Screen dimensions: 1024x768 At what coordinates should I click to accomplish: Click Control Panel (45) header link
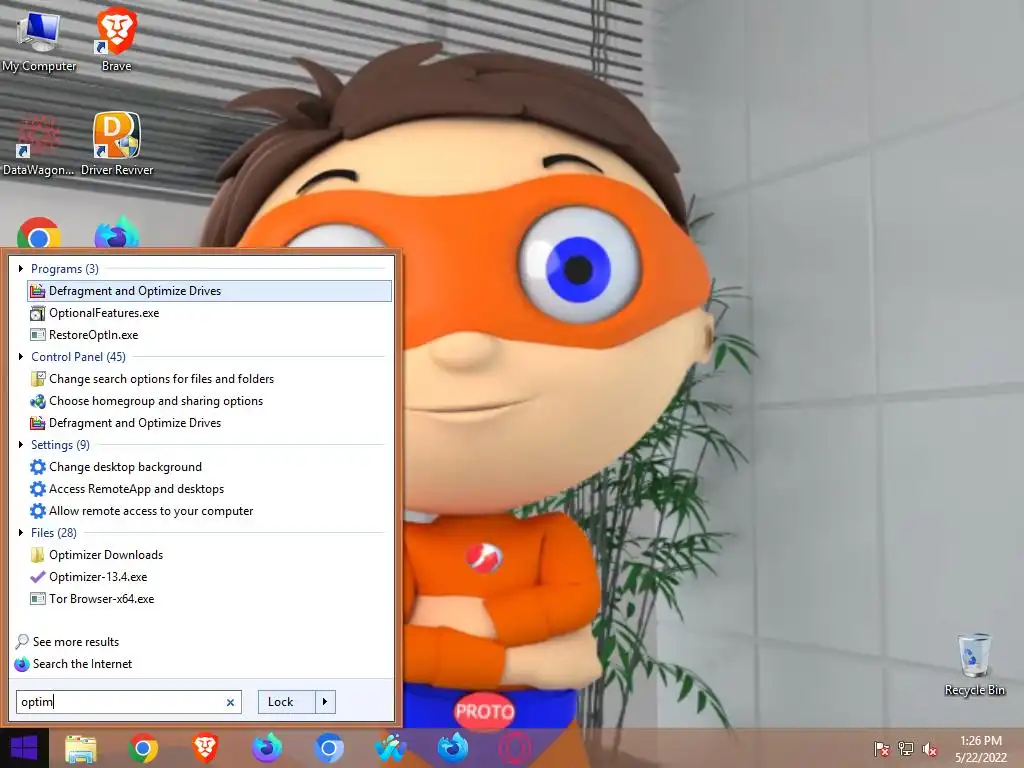point(78,357)
